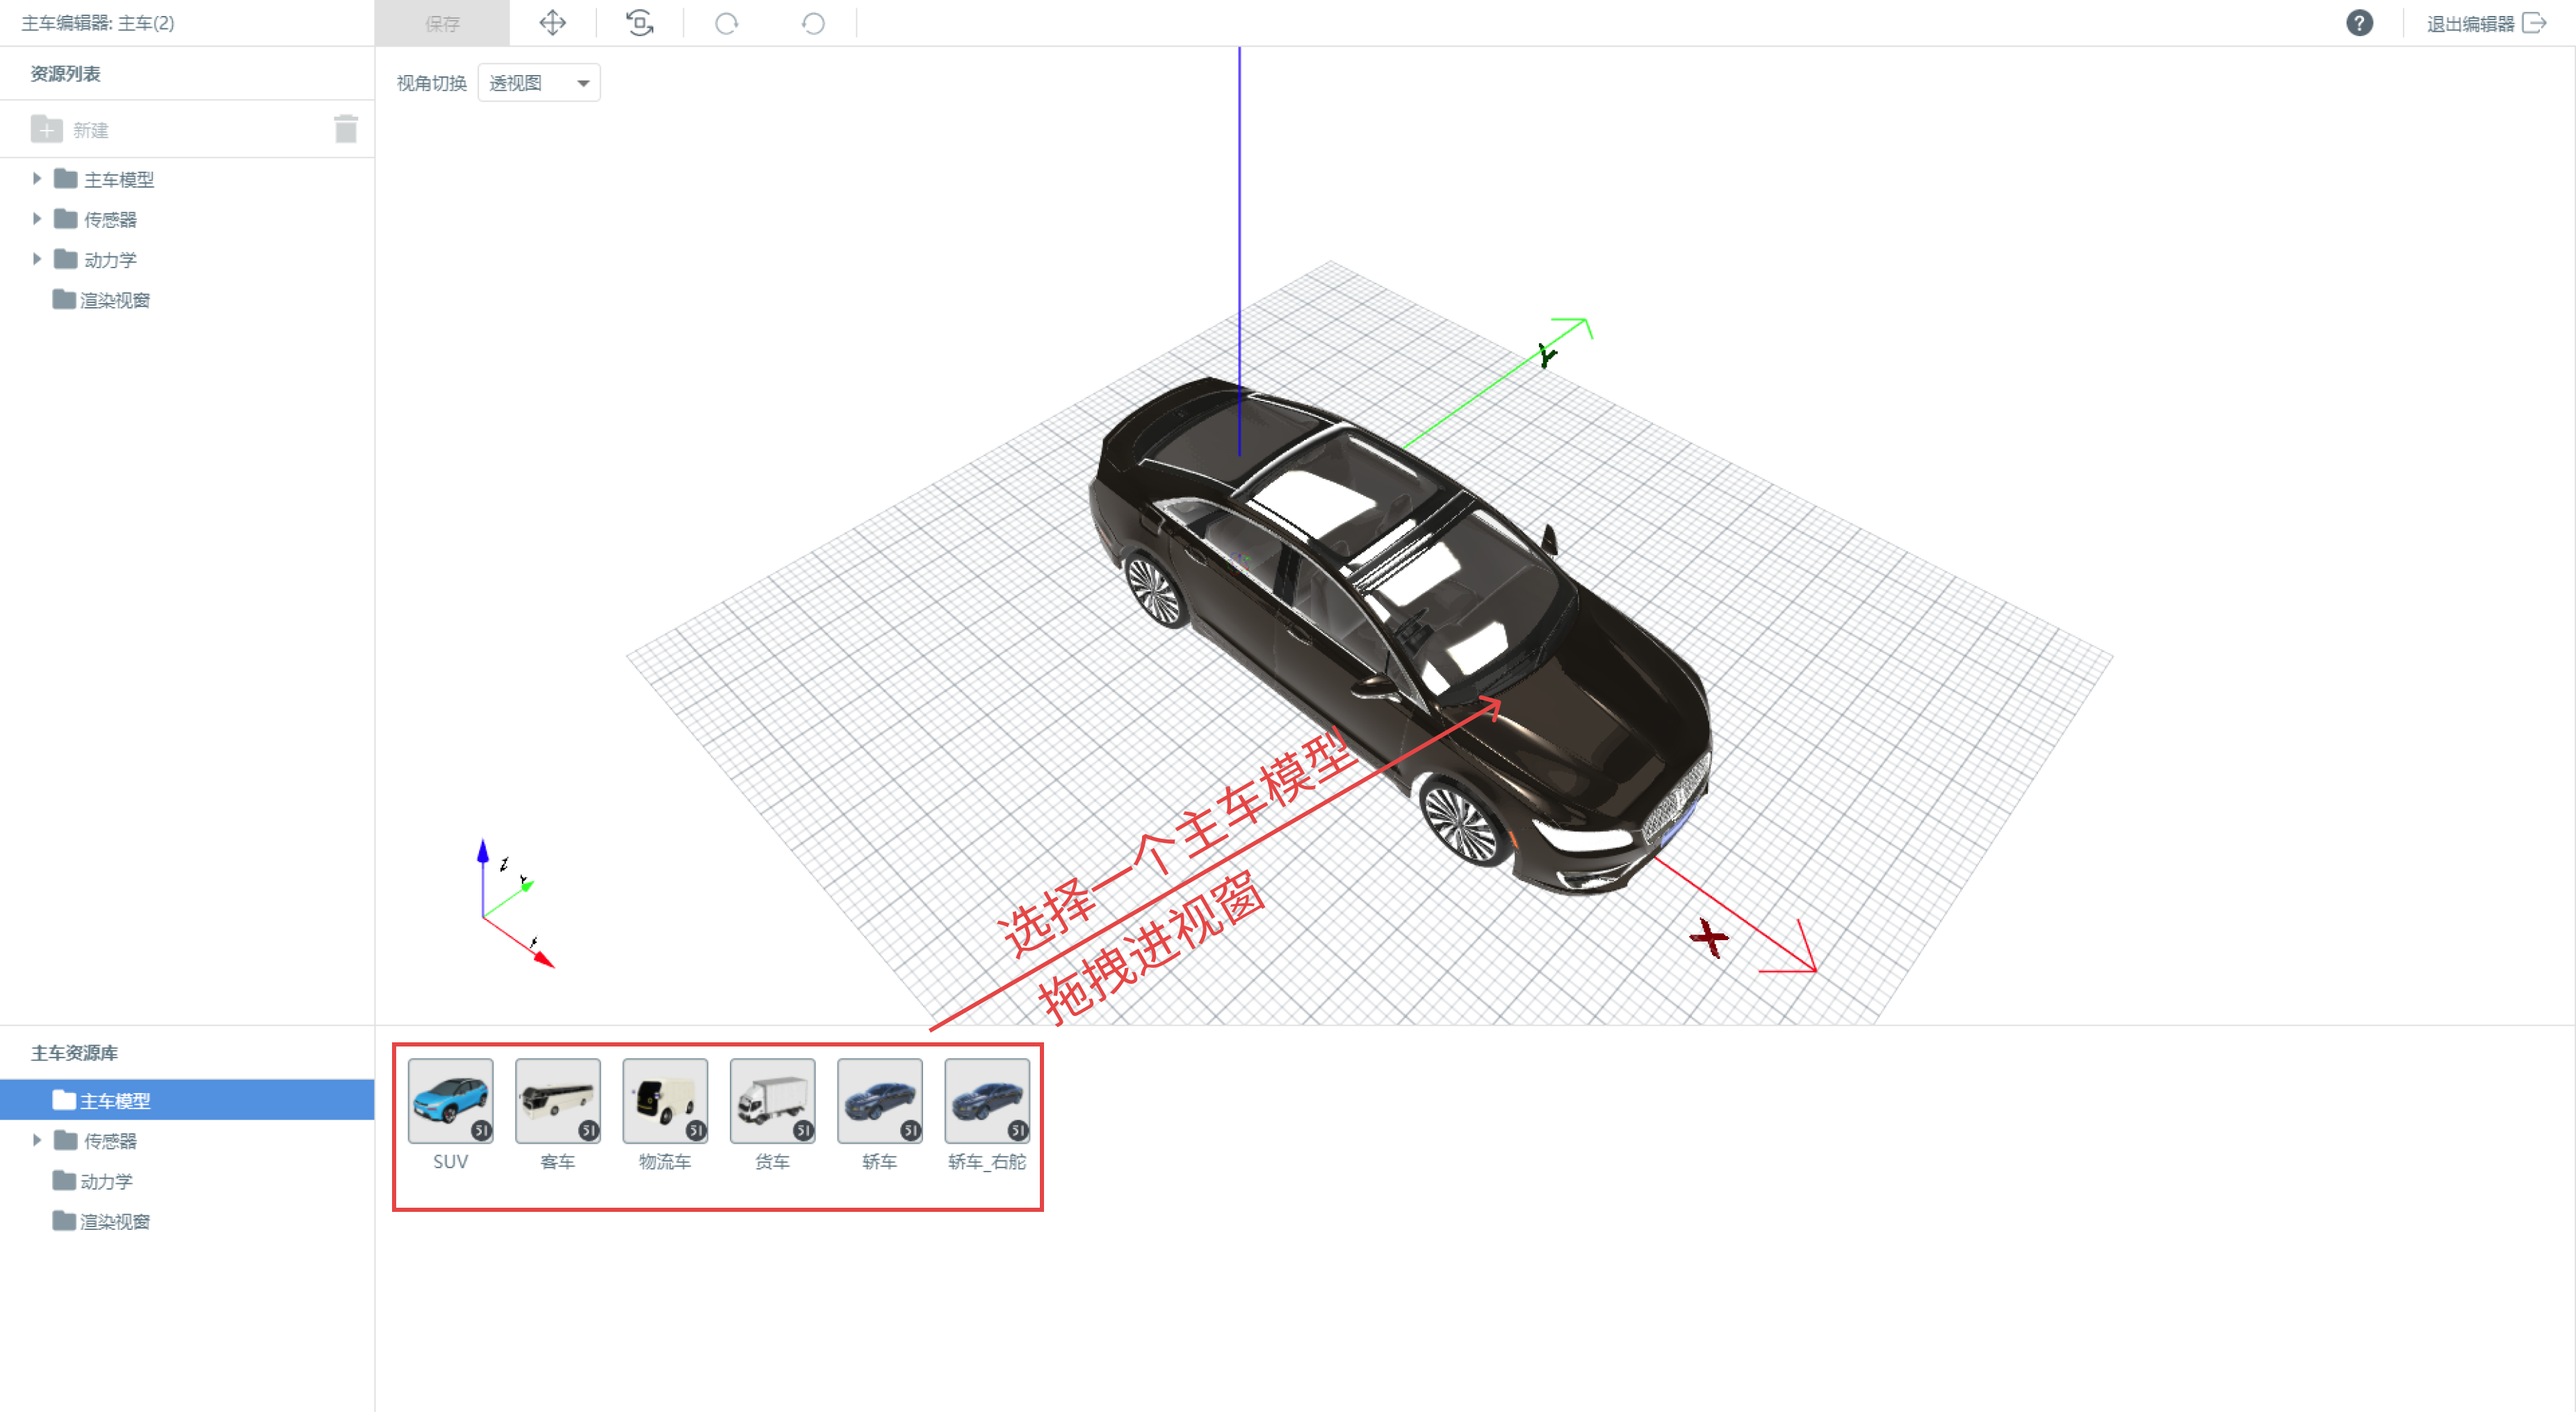The image size is (2576, 1412).
Task: Select 主车模型 in the 主车资源库 panel
Action: (x=187, y=1100)
